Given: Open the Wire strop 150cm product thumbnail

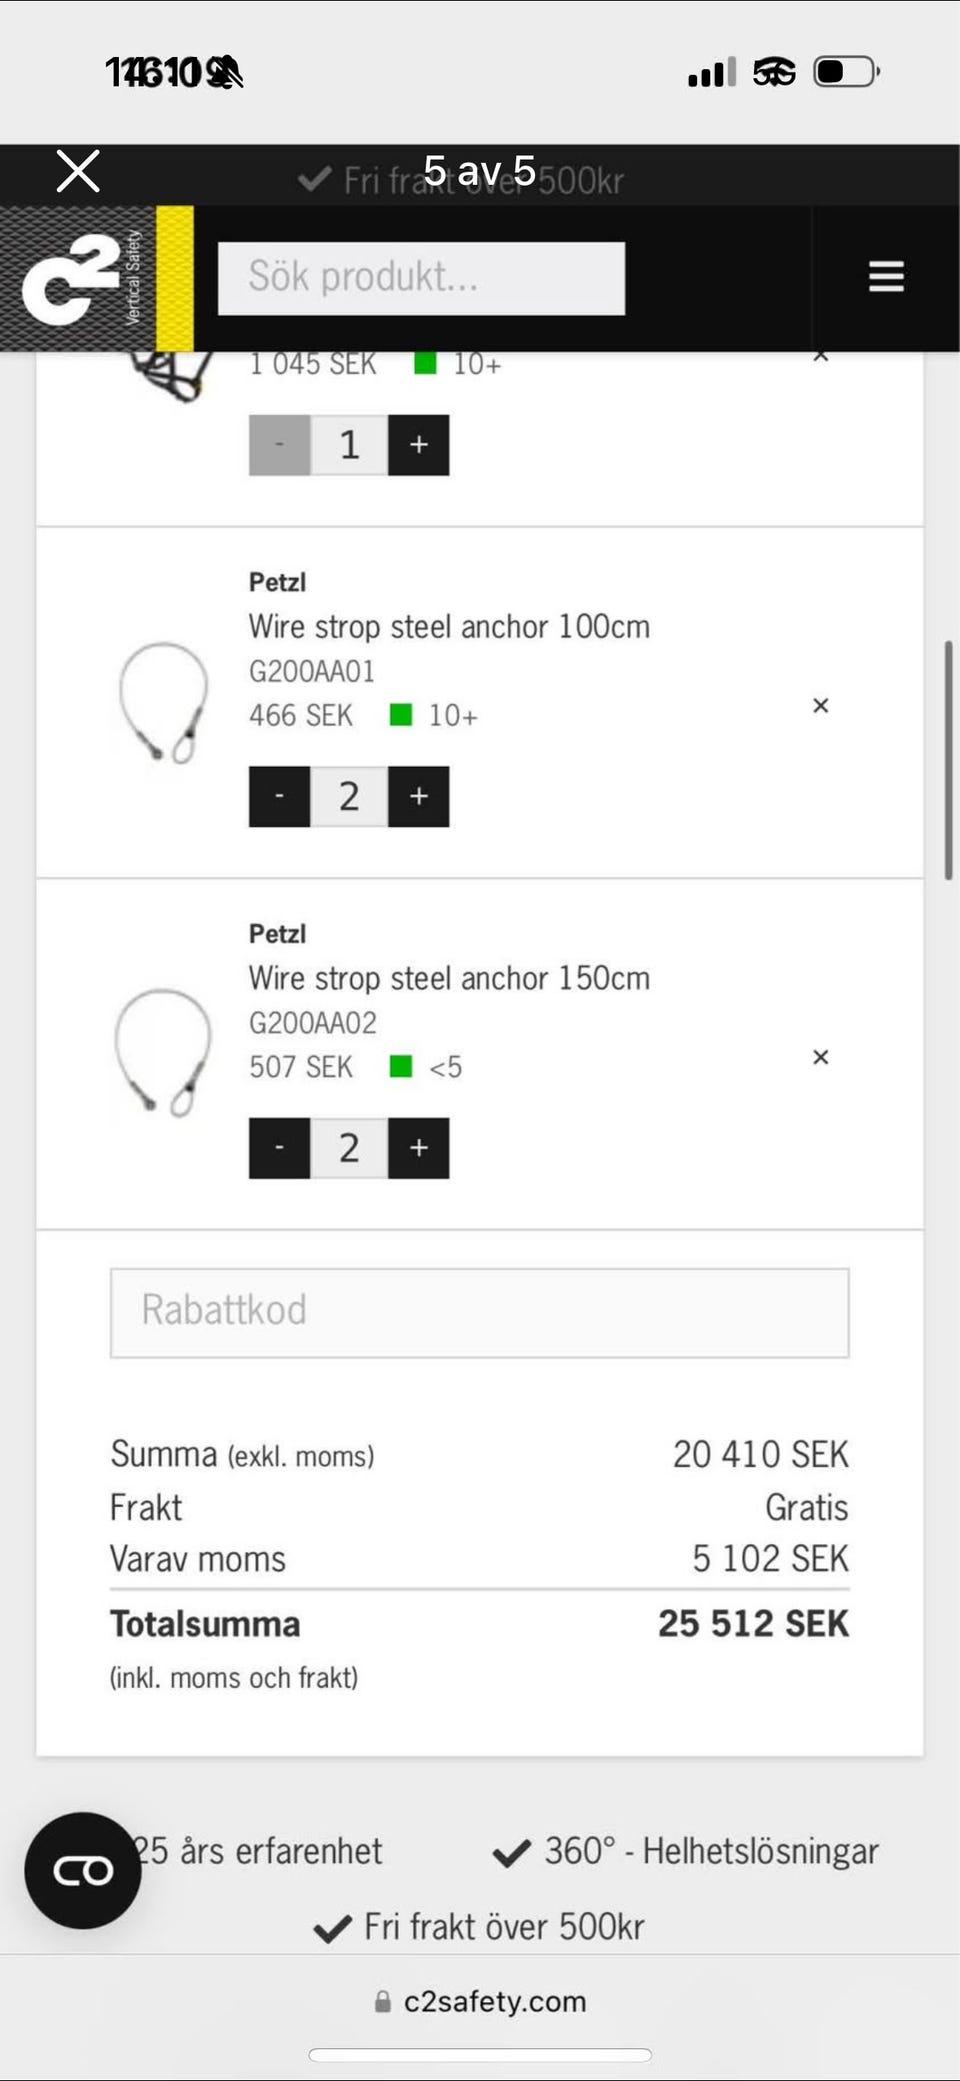Looking at the screenshot, I should (163, 1053).
